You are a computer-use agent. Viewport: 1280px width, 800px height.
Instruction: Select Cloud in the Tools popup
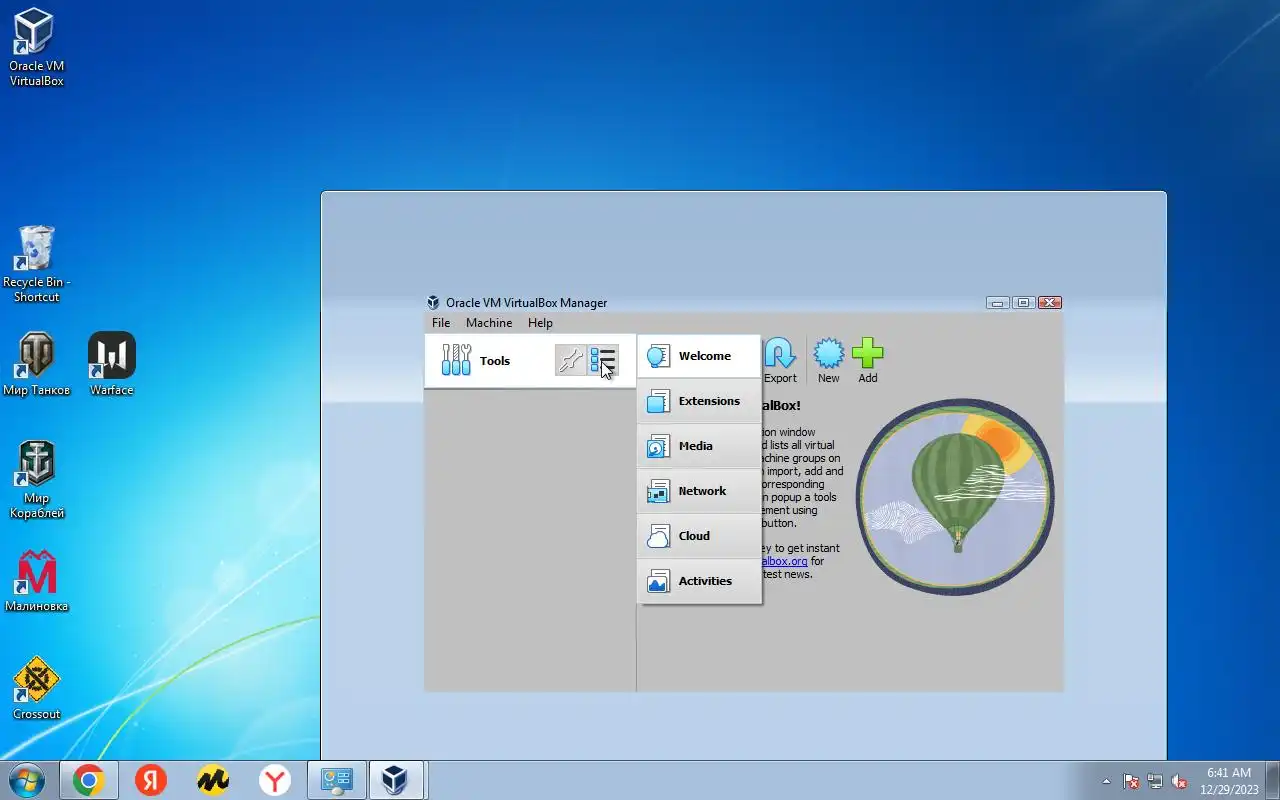point(699,536)
